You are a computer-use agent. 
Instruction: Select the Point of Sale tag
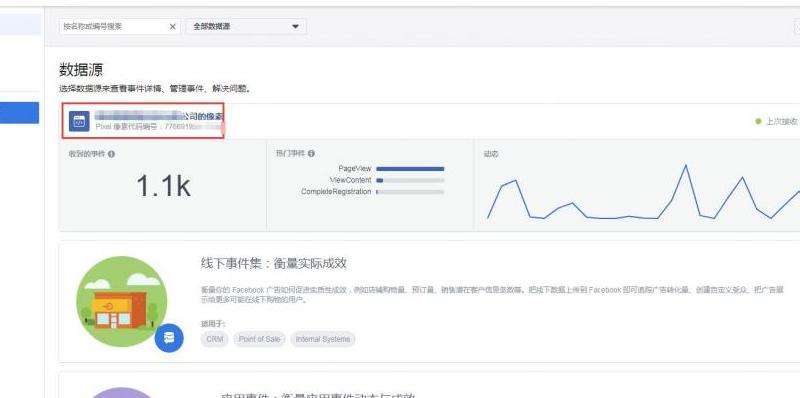click(x=259, y=339)
